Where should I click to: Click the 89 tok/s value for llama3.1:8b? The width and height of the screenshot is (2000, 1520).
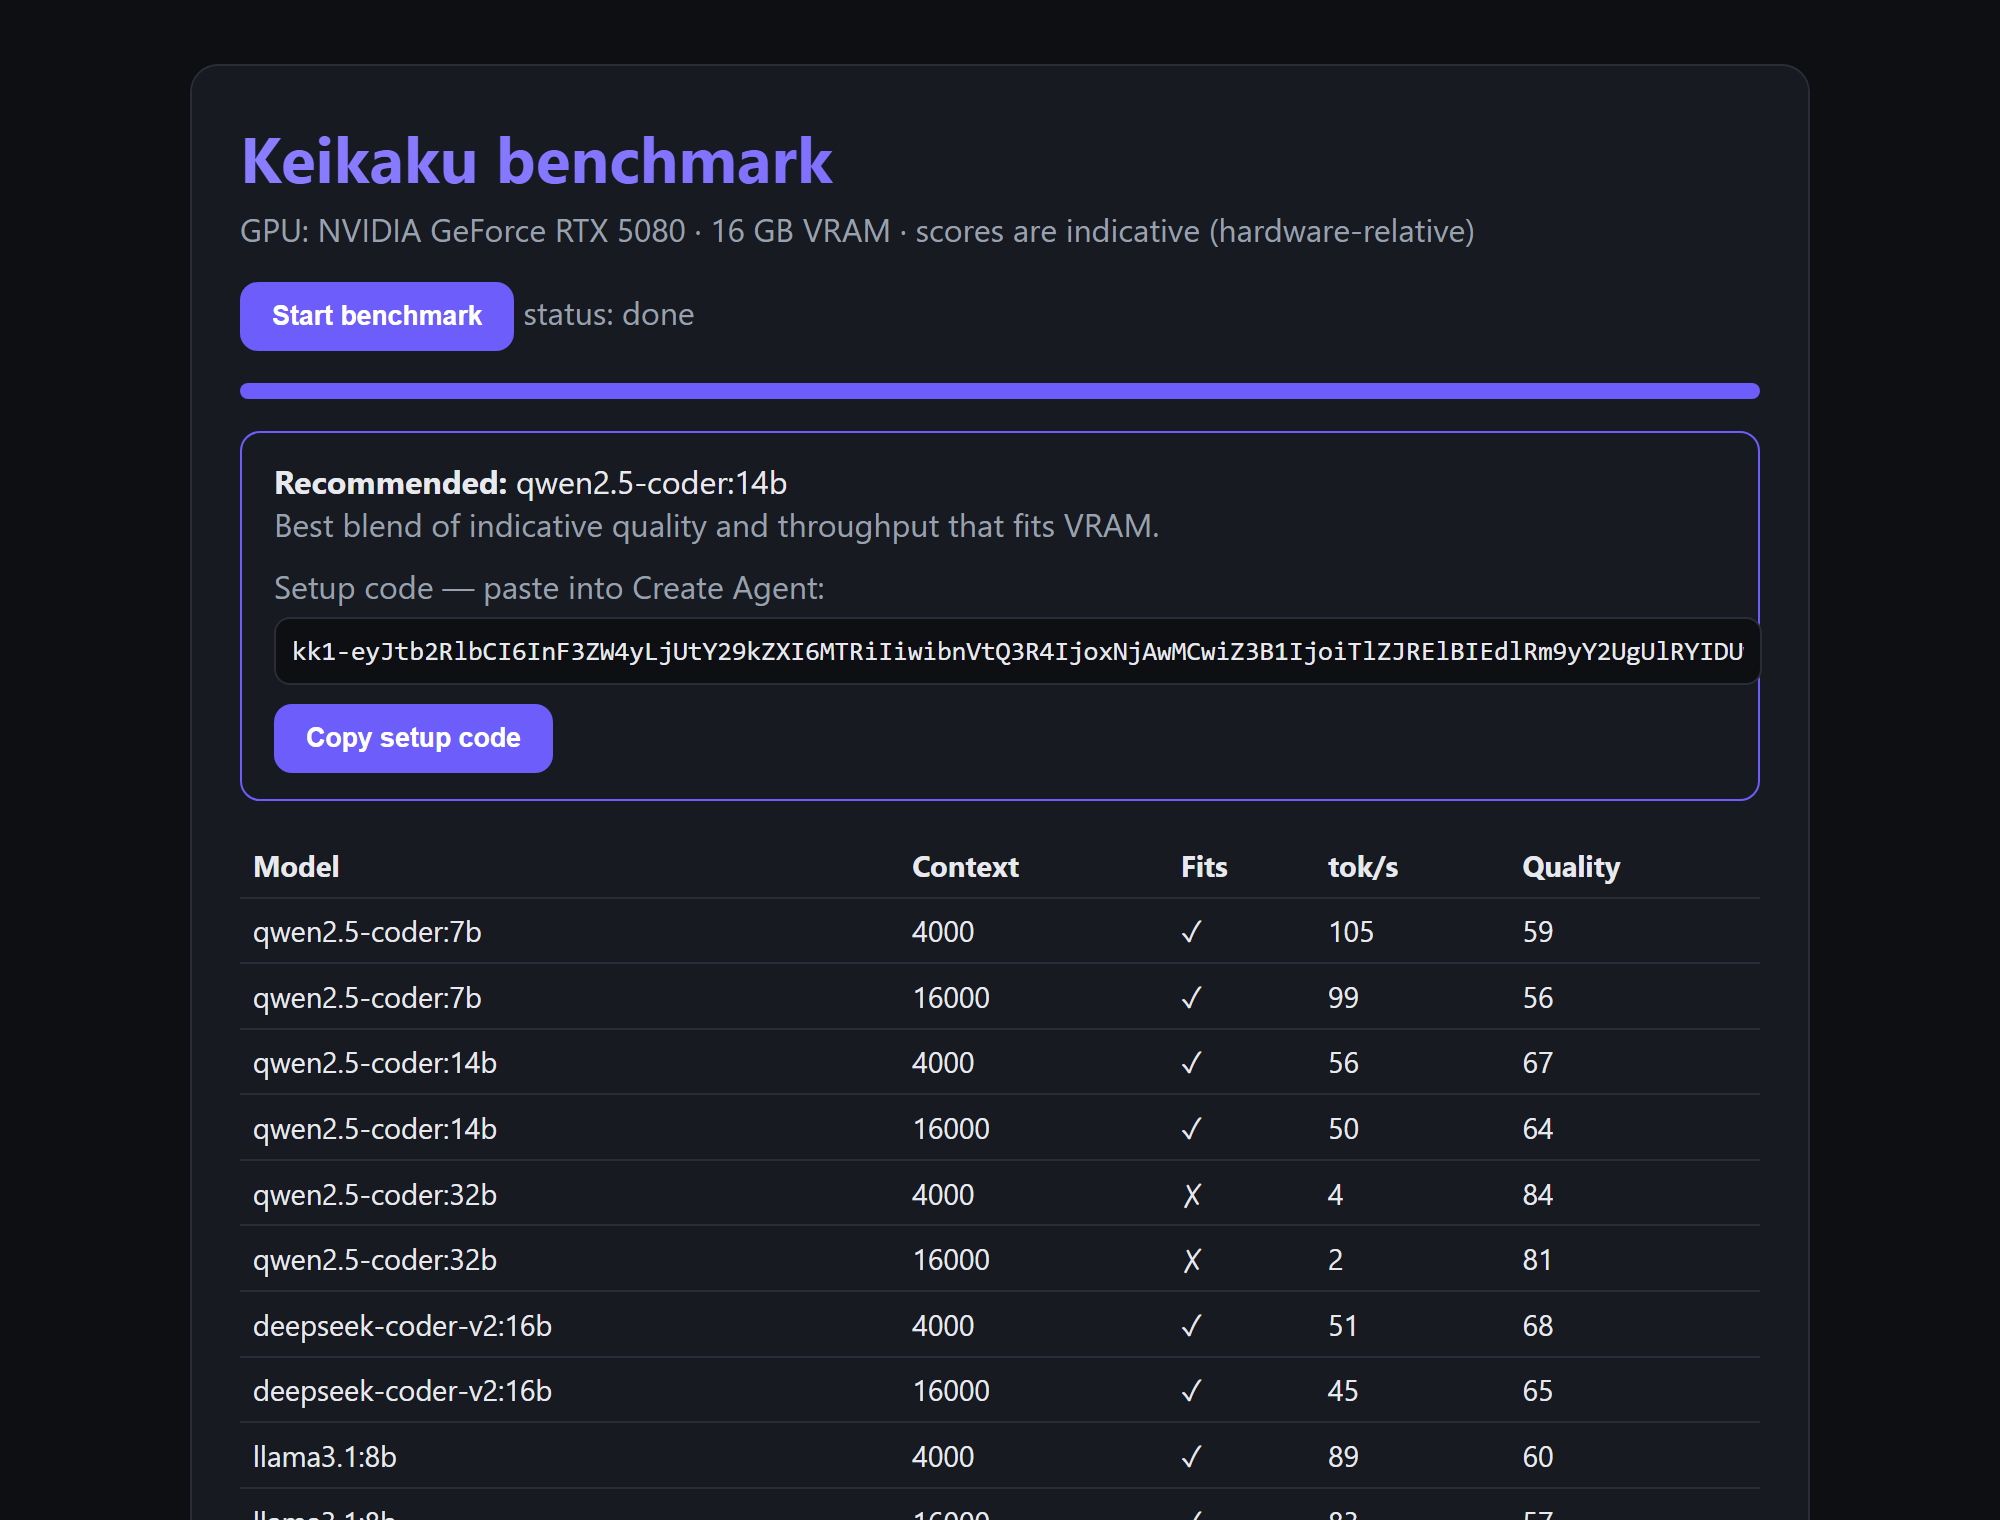[1343, 1457]
